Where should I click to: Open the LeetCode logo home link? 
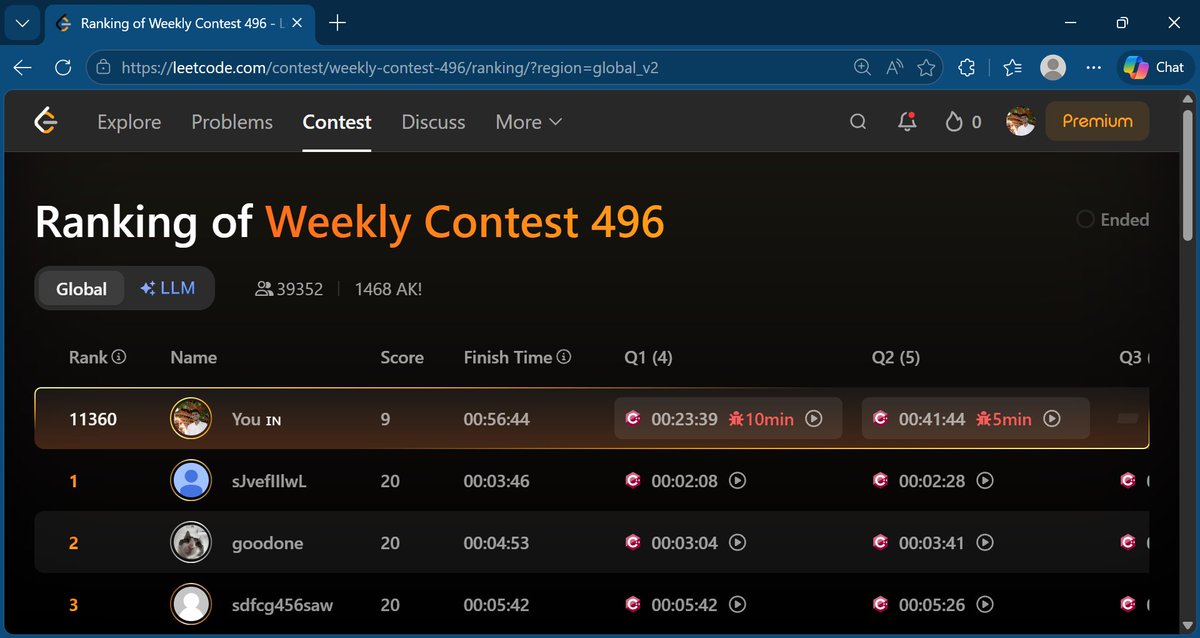[45, 122]
